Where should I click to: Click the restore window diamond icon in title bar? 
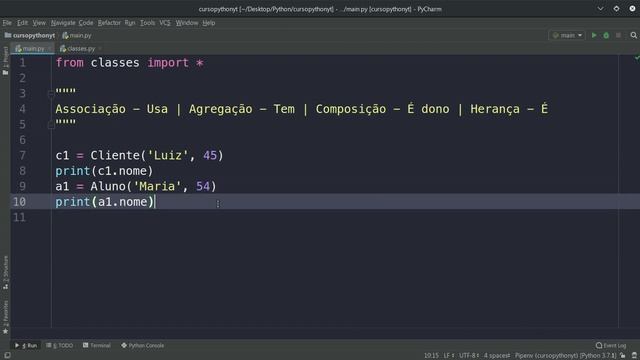pos(616,9)
